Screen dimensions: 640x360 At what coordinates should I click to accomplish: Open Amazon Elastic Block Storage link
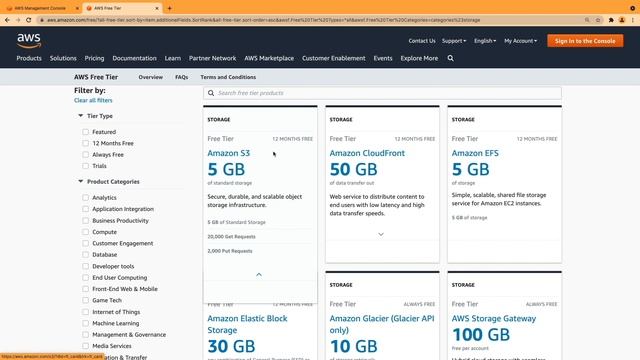[x=247, y=324]
